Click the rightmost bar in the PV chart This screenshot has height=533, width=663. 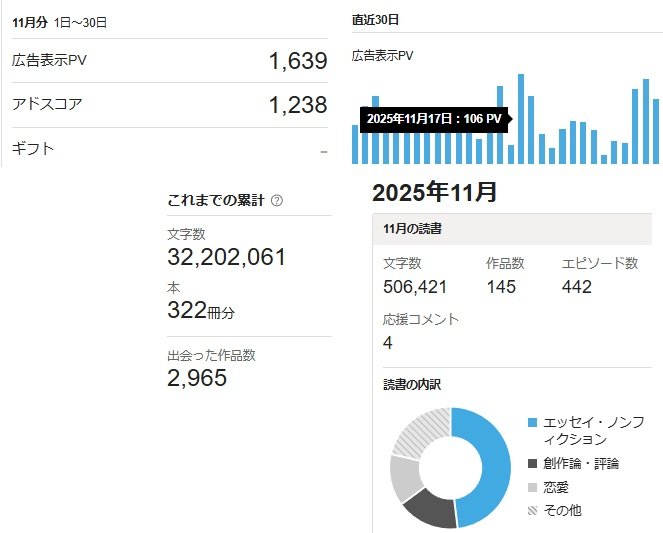coord(656,130)
